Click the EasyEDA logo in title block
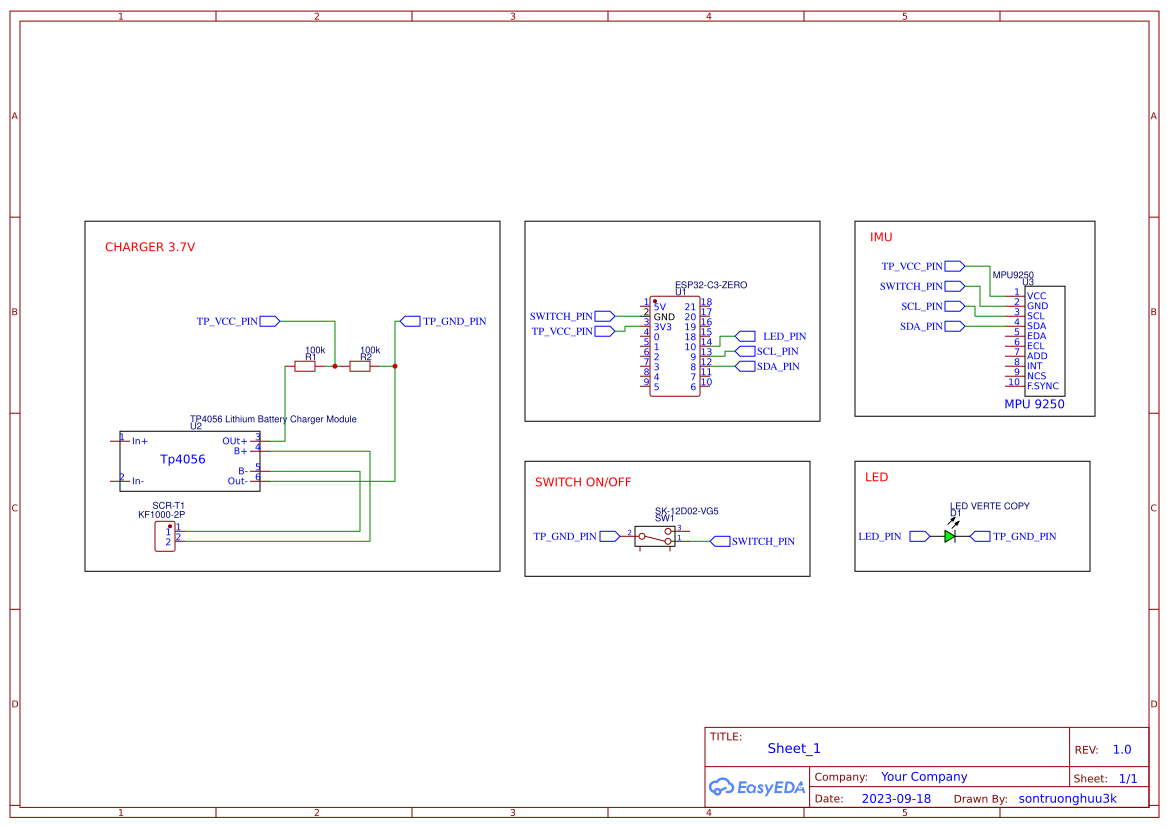This screenshot has height=828, width=1169. point(756,787)
